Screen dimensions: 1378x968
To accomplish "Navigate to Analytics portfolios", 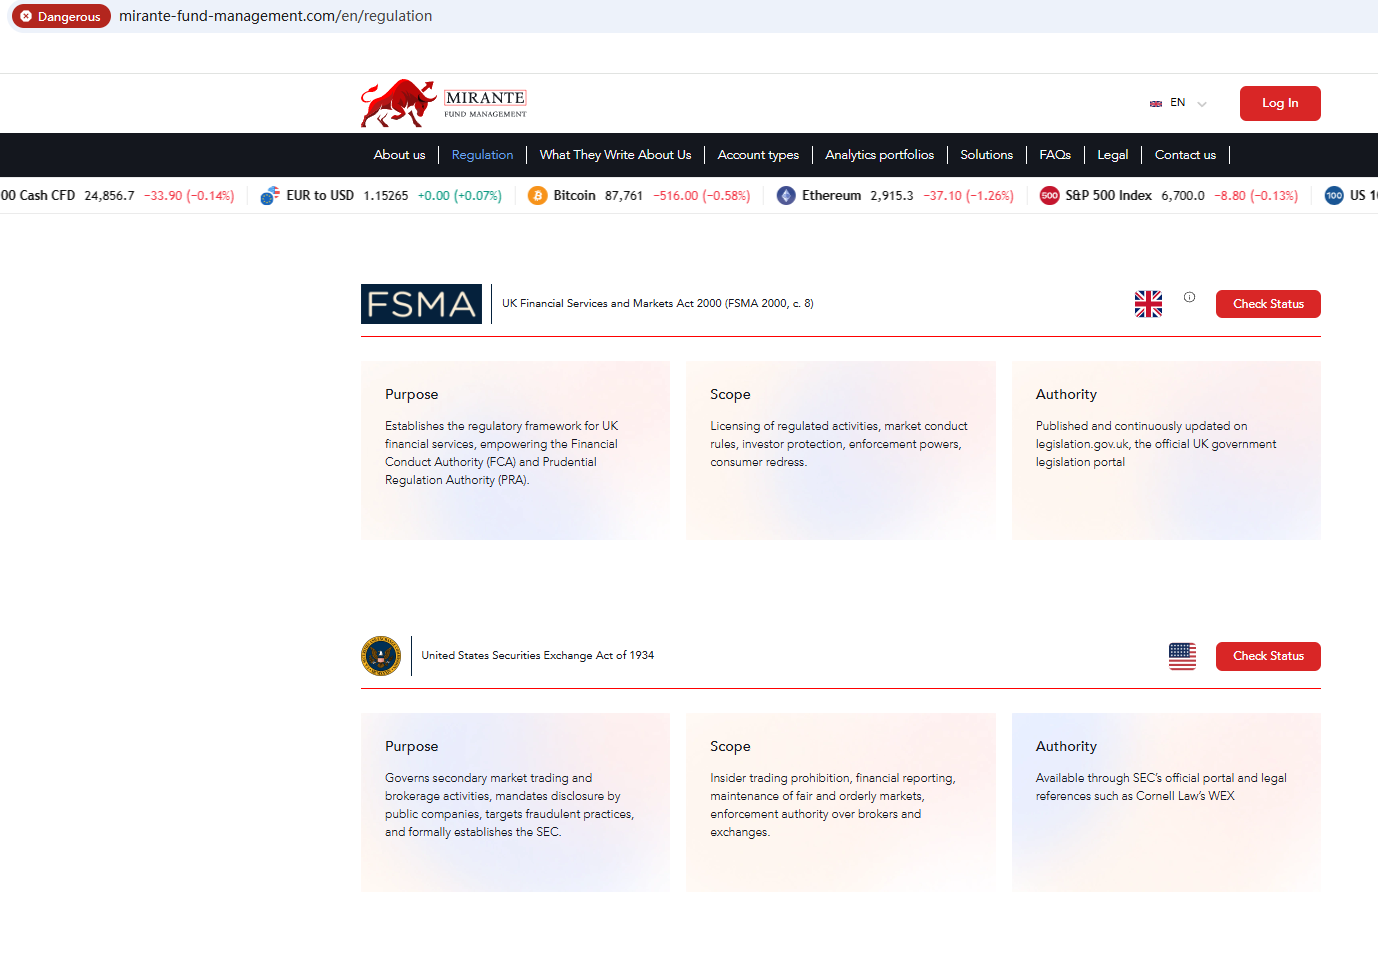I will [x=879, y=155].
